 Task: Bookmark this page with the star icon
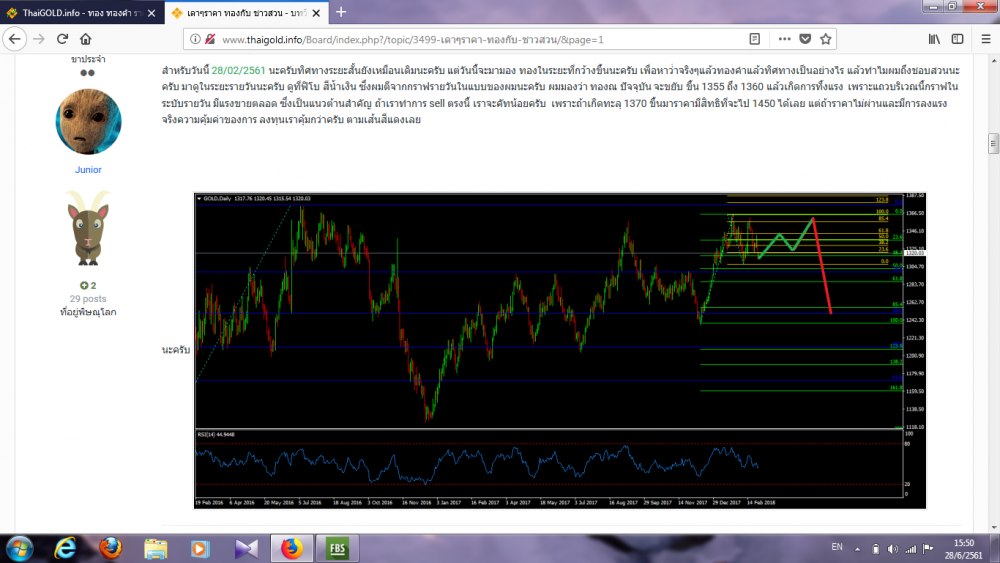pyautogui.click(x=826, y=39)
